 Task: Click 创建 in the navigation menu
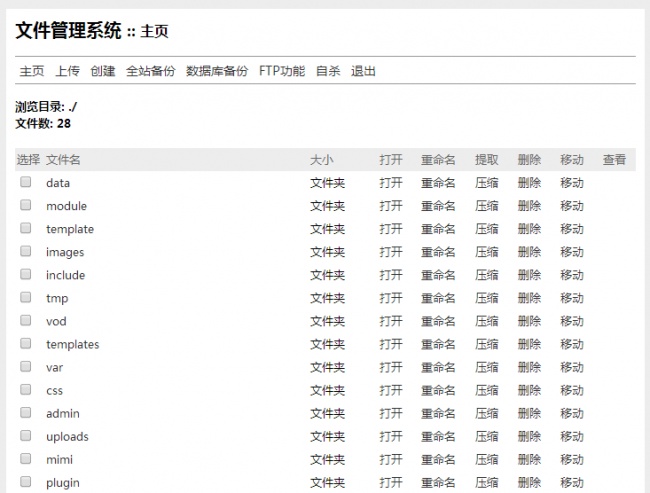point(103,71)
